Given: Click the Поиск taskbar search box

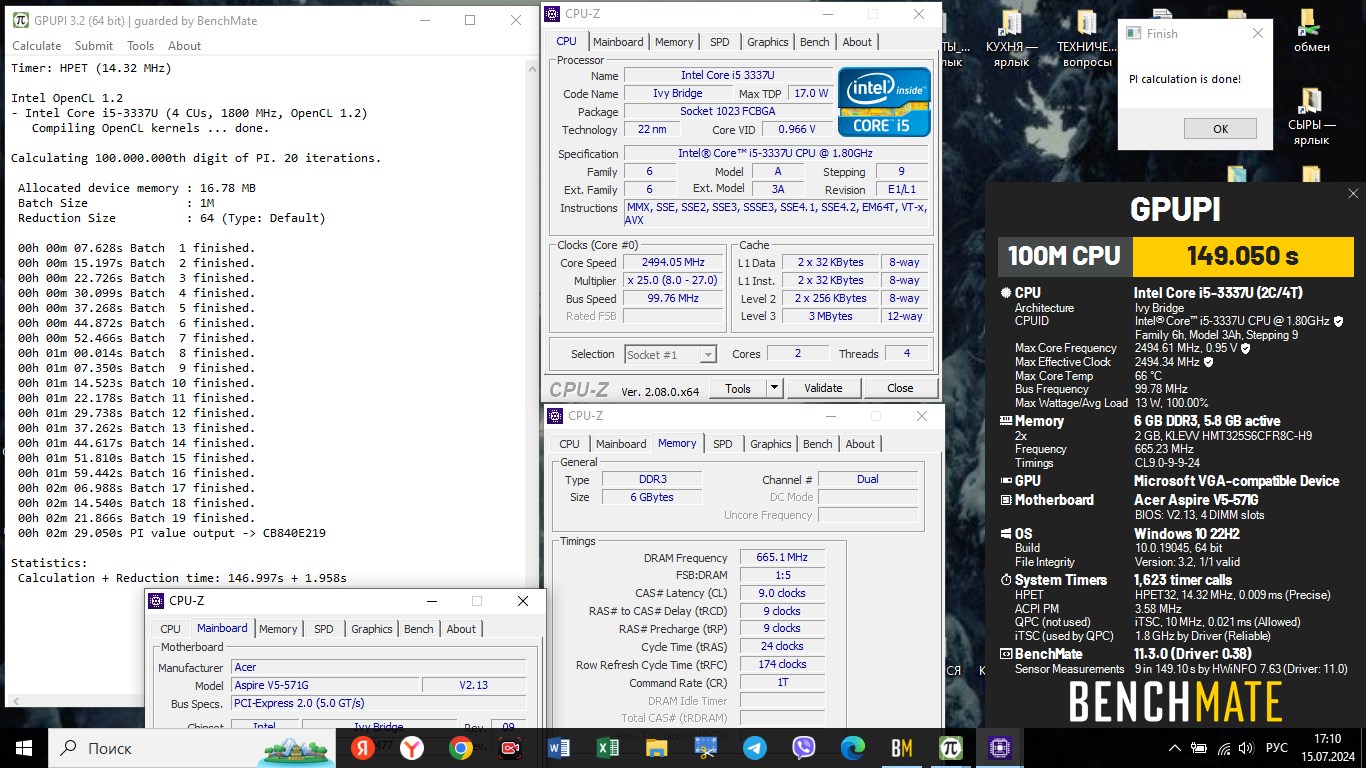Looking at the screenshot, I should click(x=192, y=748).
